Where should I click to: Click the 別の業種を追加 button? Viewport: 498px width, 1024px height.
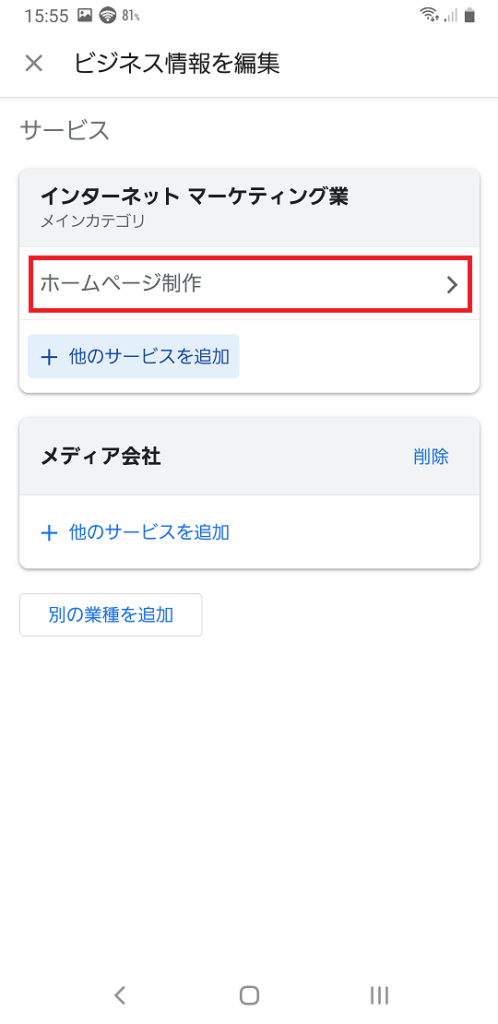tap(111, 615)
